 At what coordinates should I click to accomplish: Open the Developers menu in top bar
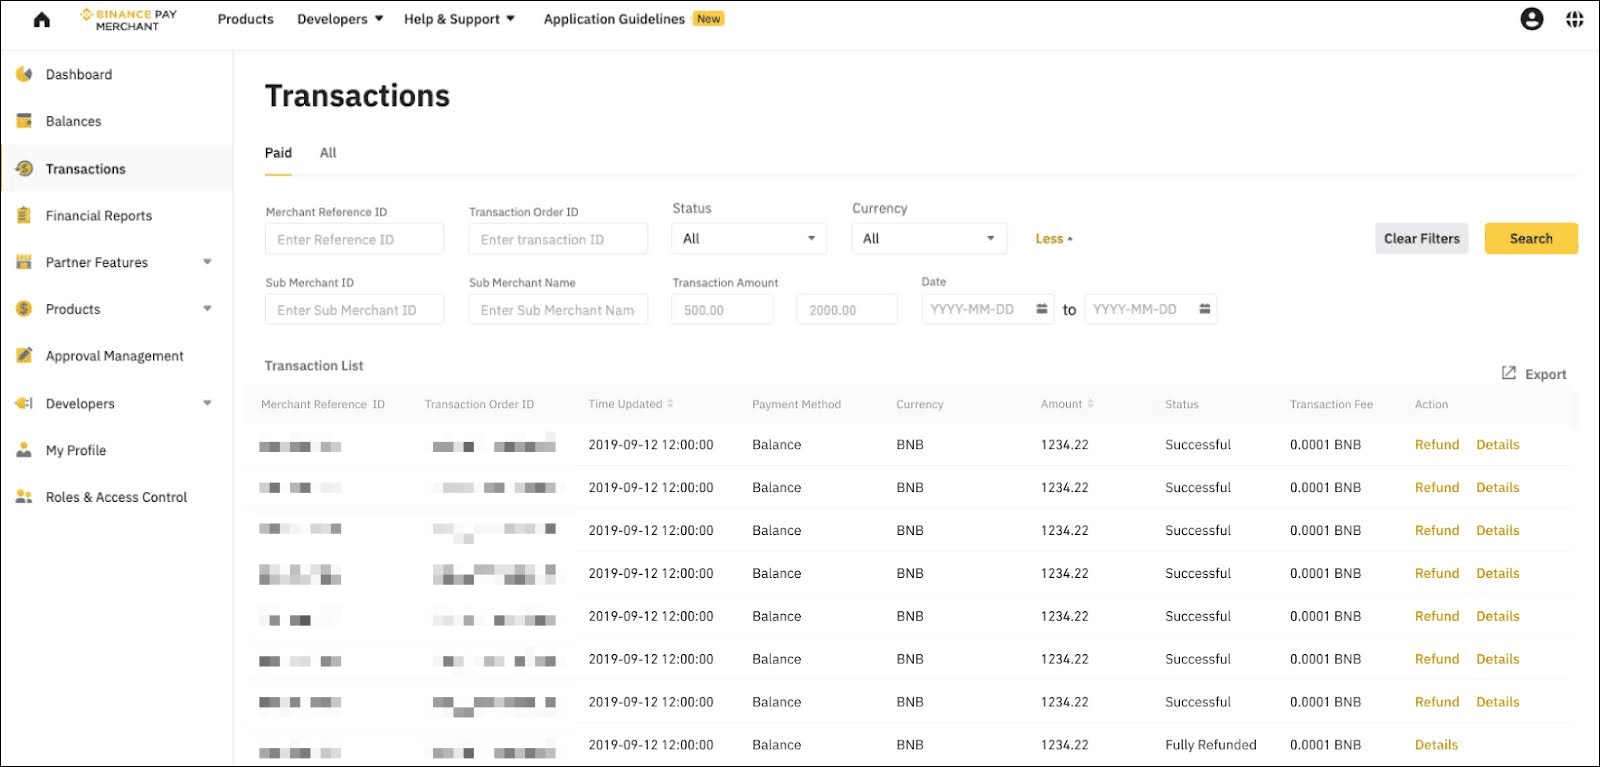(x=340, y=19)
